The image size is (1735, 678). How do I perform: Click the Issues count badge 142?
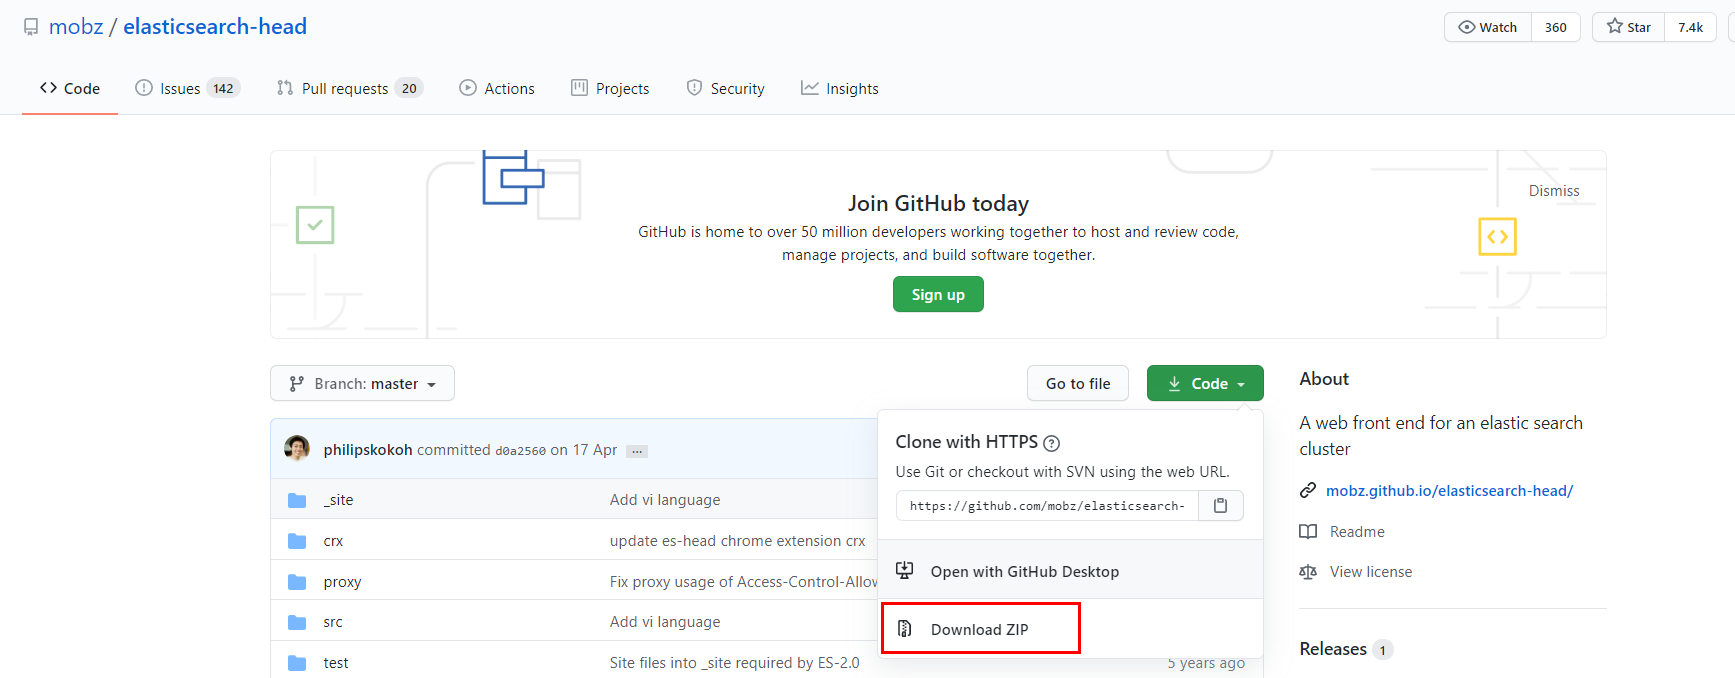point(223,88)
